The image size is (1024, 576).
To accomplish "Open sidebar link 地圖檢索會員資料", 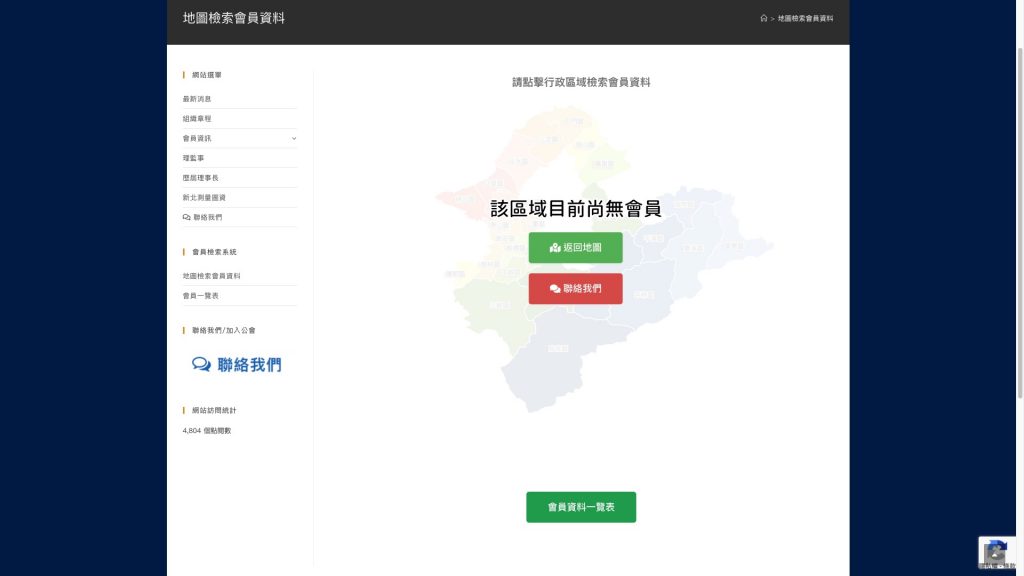I will tap(211, 276).
